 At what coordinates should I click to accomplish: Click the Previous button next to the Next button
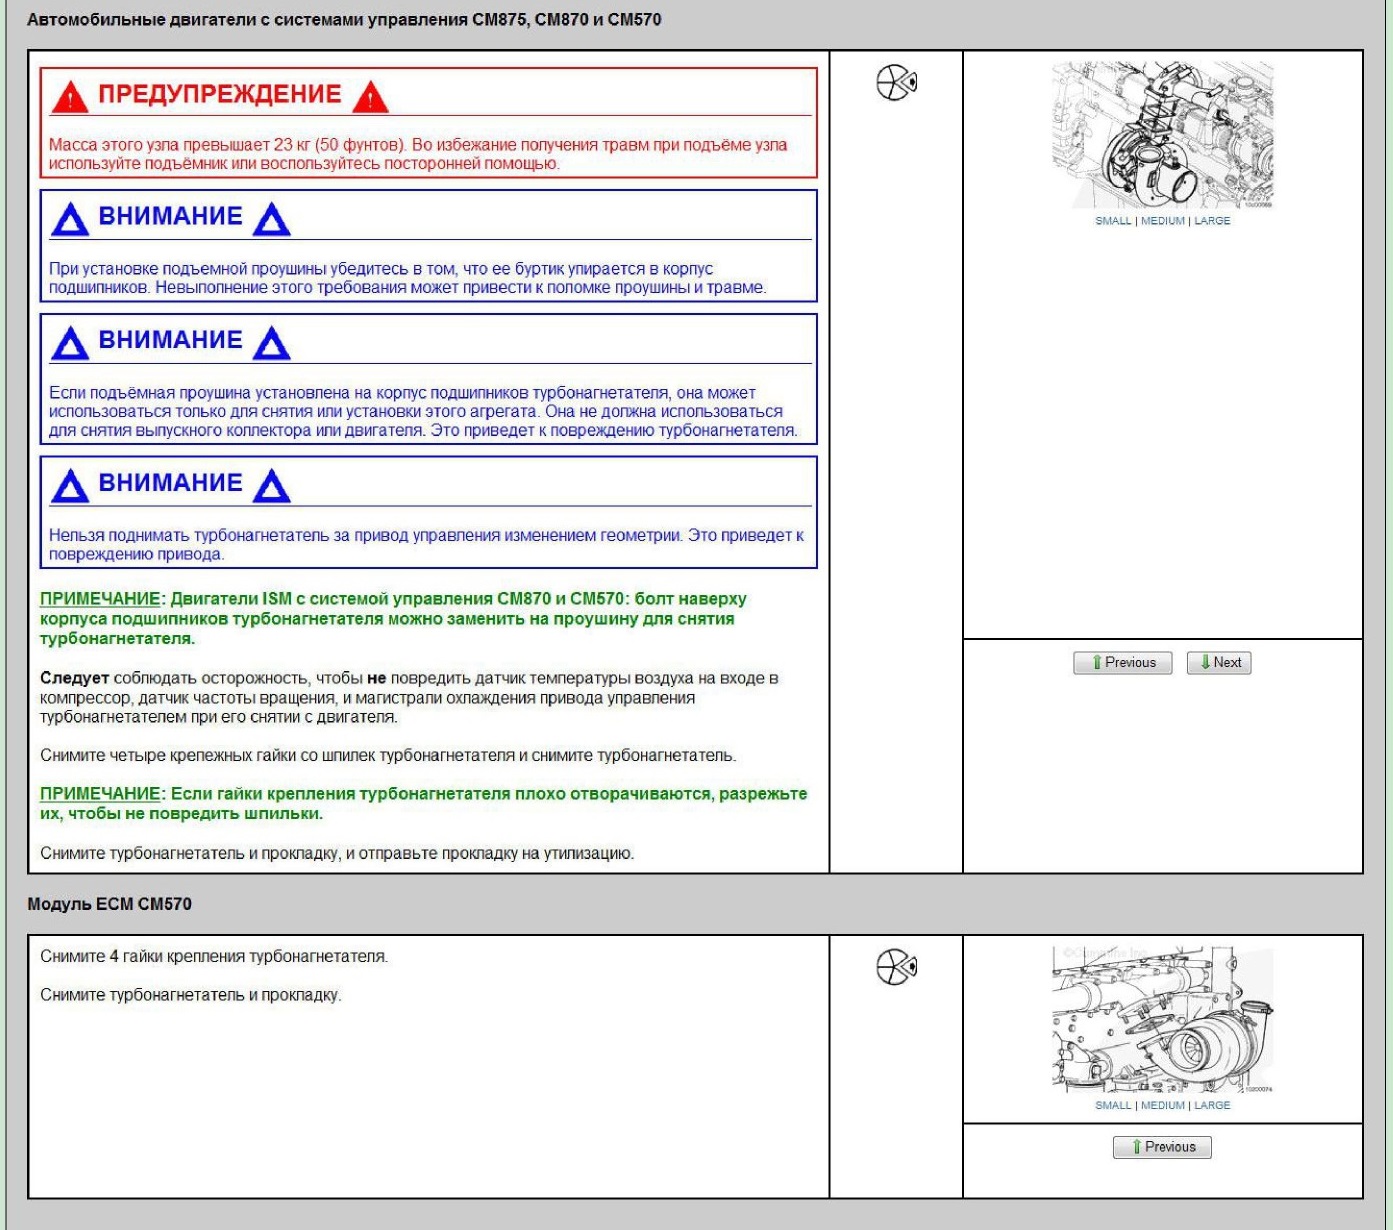point(1123,663)
